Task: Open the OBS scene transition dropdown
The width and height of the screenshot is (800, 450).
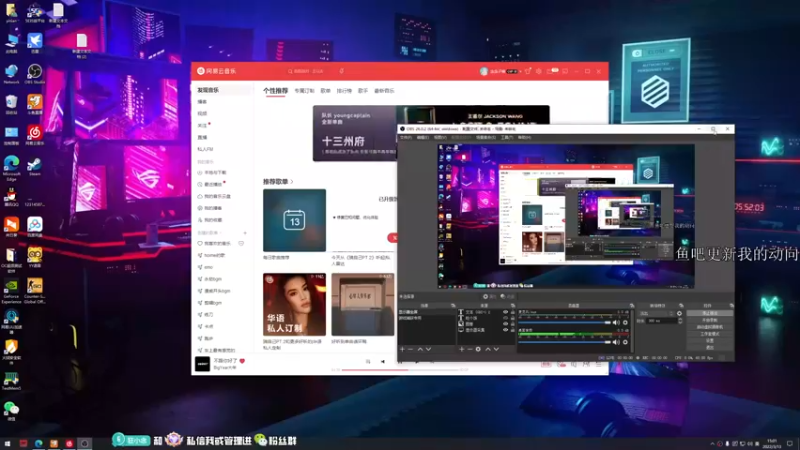Action: (x=657, y=313)
